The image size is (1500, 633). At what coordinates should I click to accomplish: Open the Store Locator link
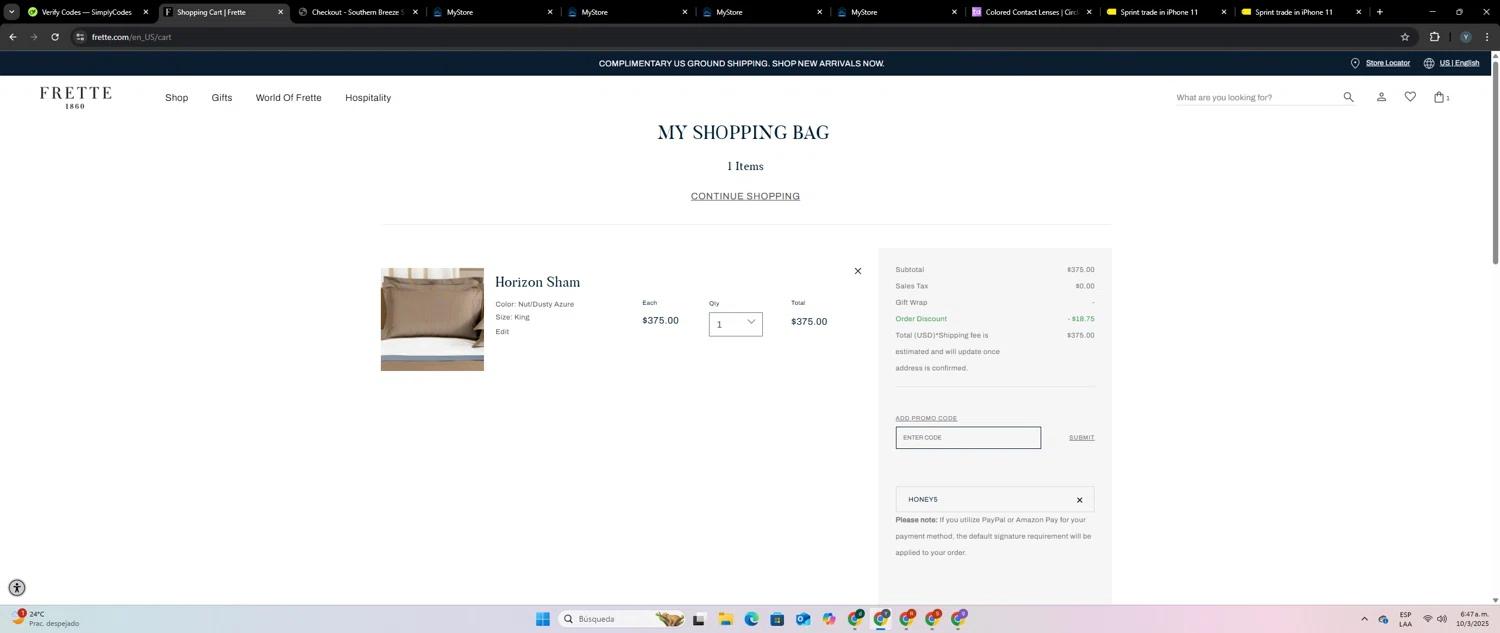tap(1387, 63)
